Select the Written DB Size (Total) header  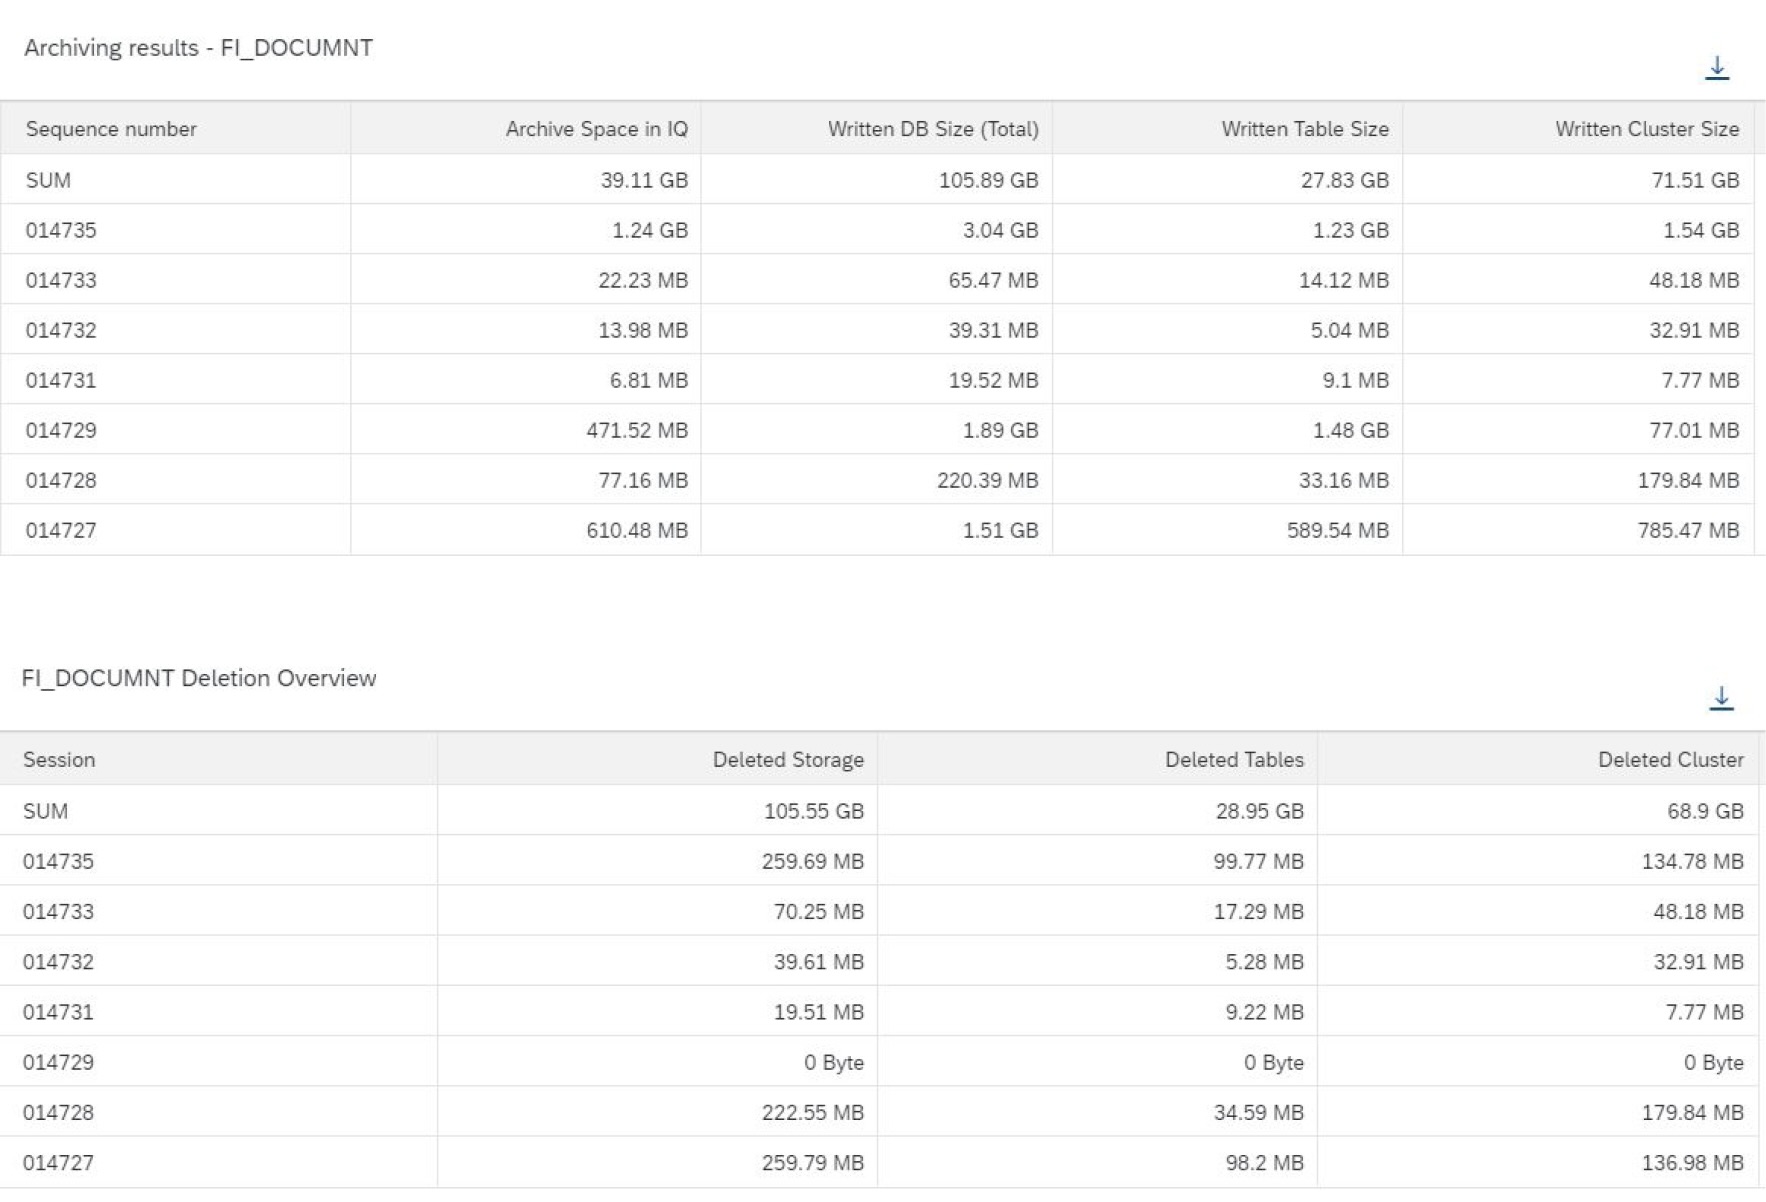coord(932,129)
